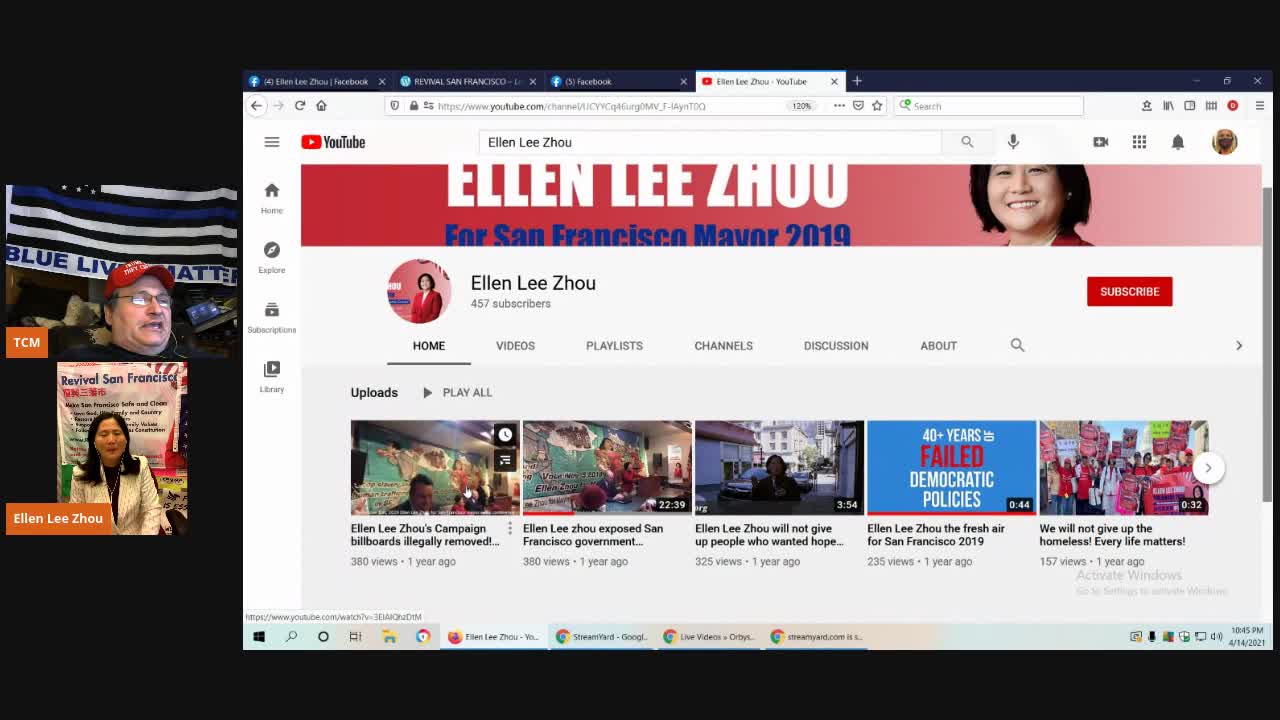Open 'the fresh air for San Francisco 2019' title
1280x720 pixels.
(x=936, y=535)
